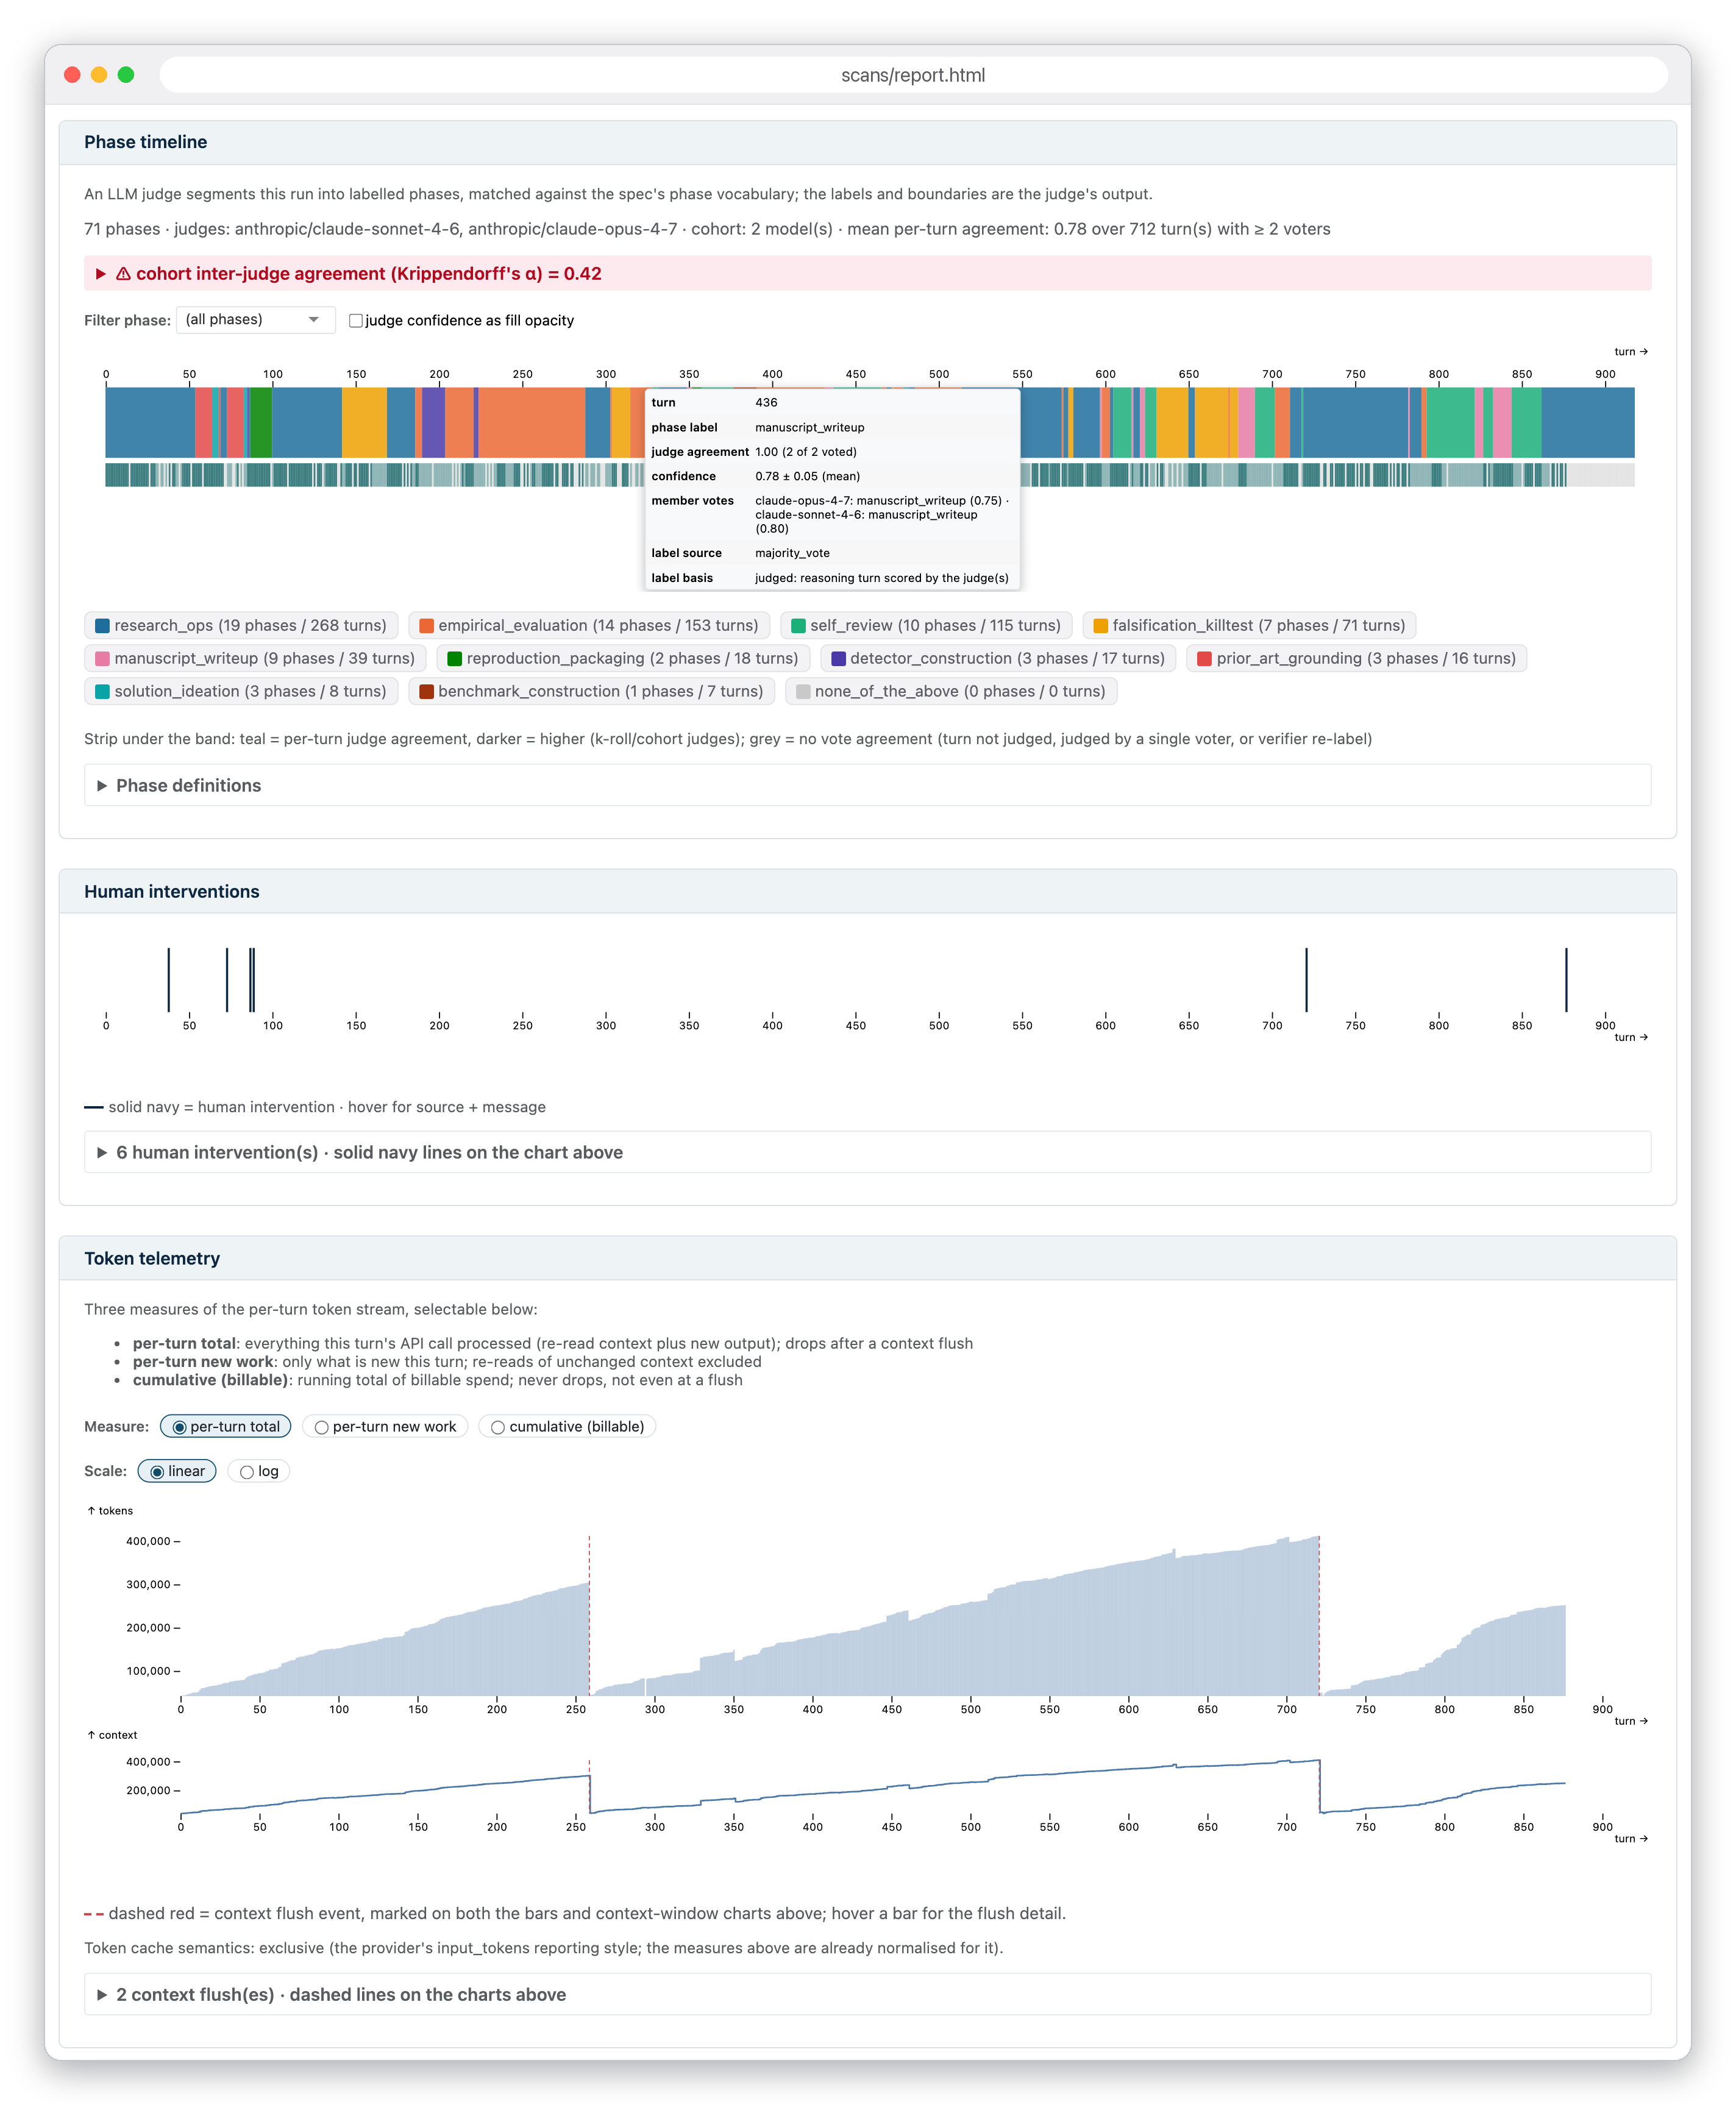Select the cumulative (billable) measure
1736x2105 pixels.
[x=567, y=1426]
